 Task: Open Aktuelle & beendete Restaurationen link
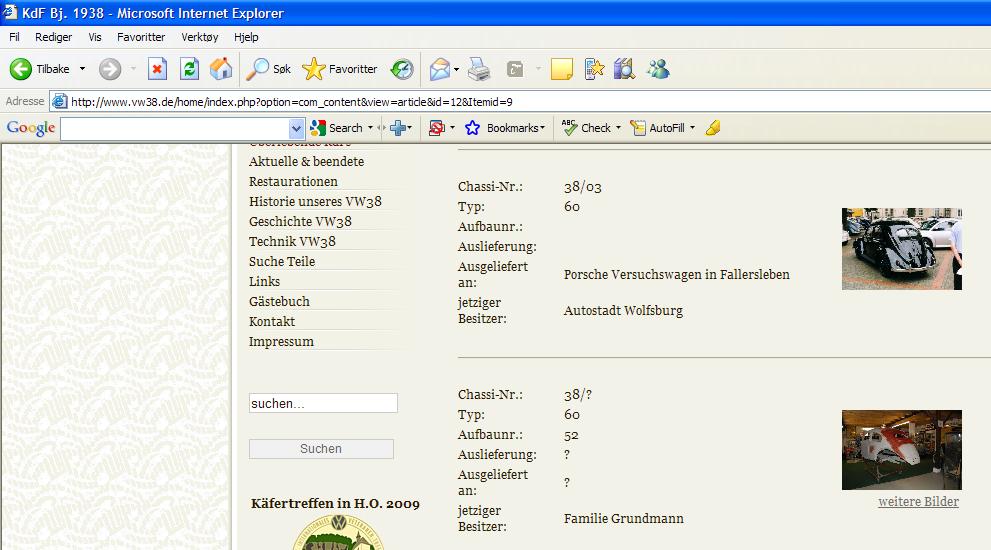coord(307,171)
